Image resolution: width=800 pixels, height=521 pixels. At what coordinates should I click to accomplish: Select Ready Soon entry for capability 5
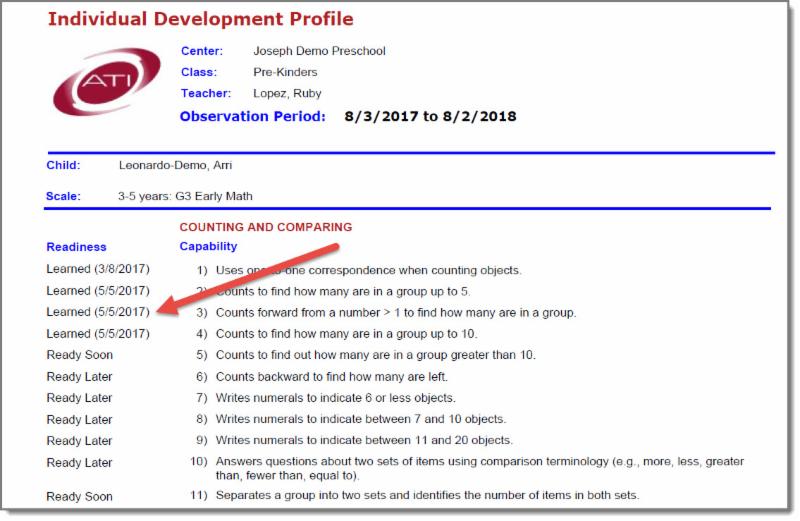click(80, 355)
